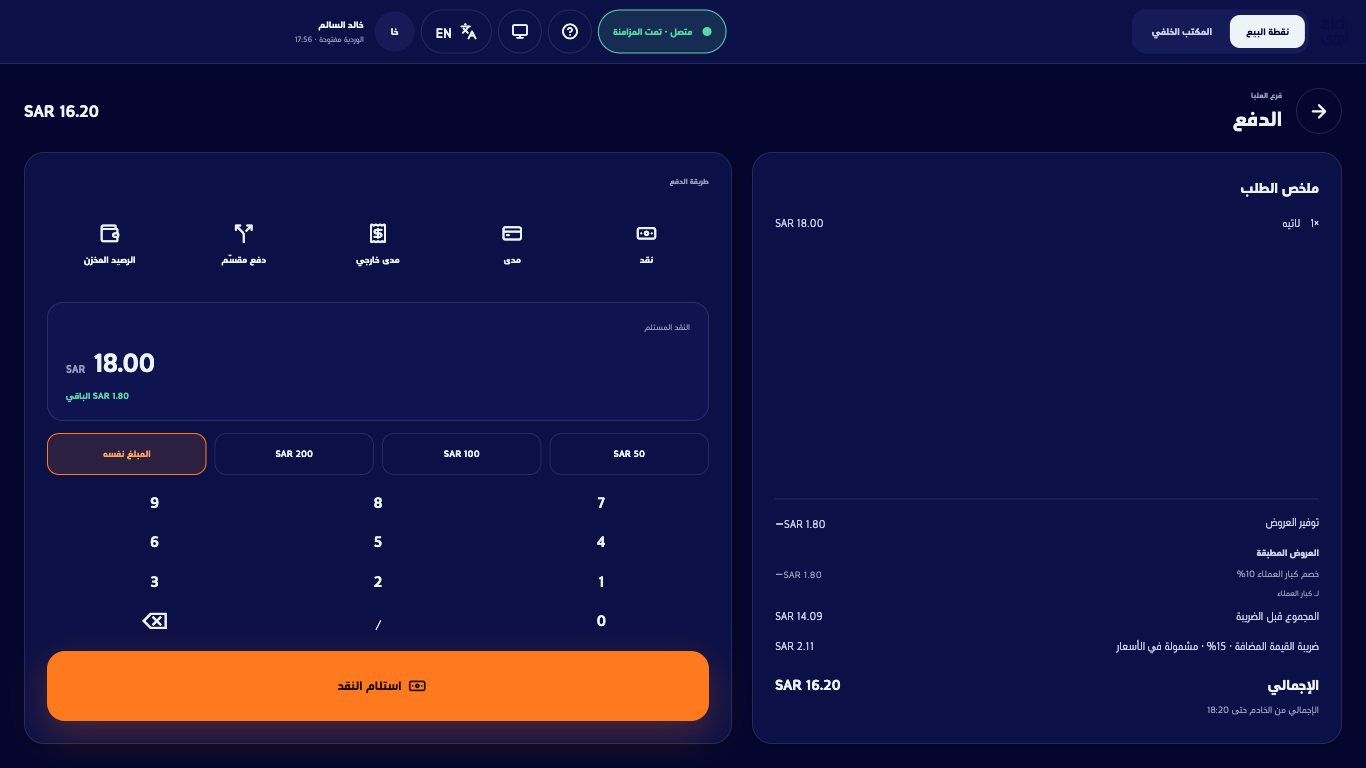Choose the split payment arrows icon
Viewport: 1366px width, 768px height.
click(243, 233)
